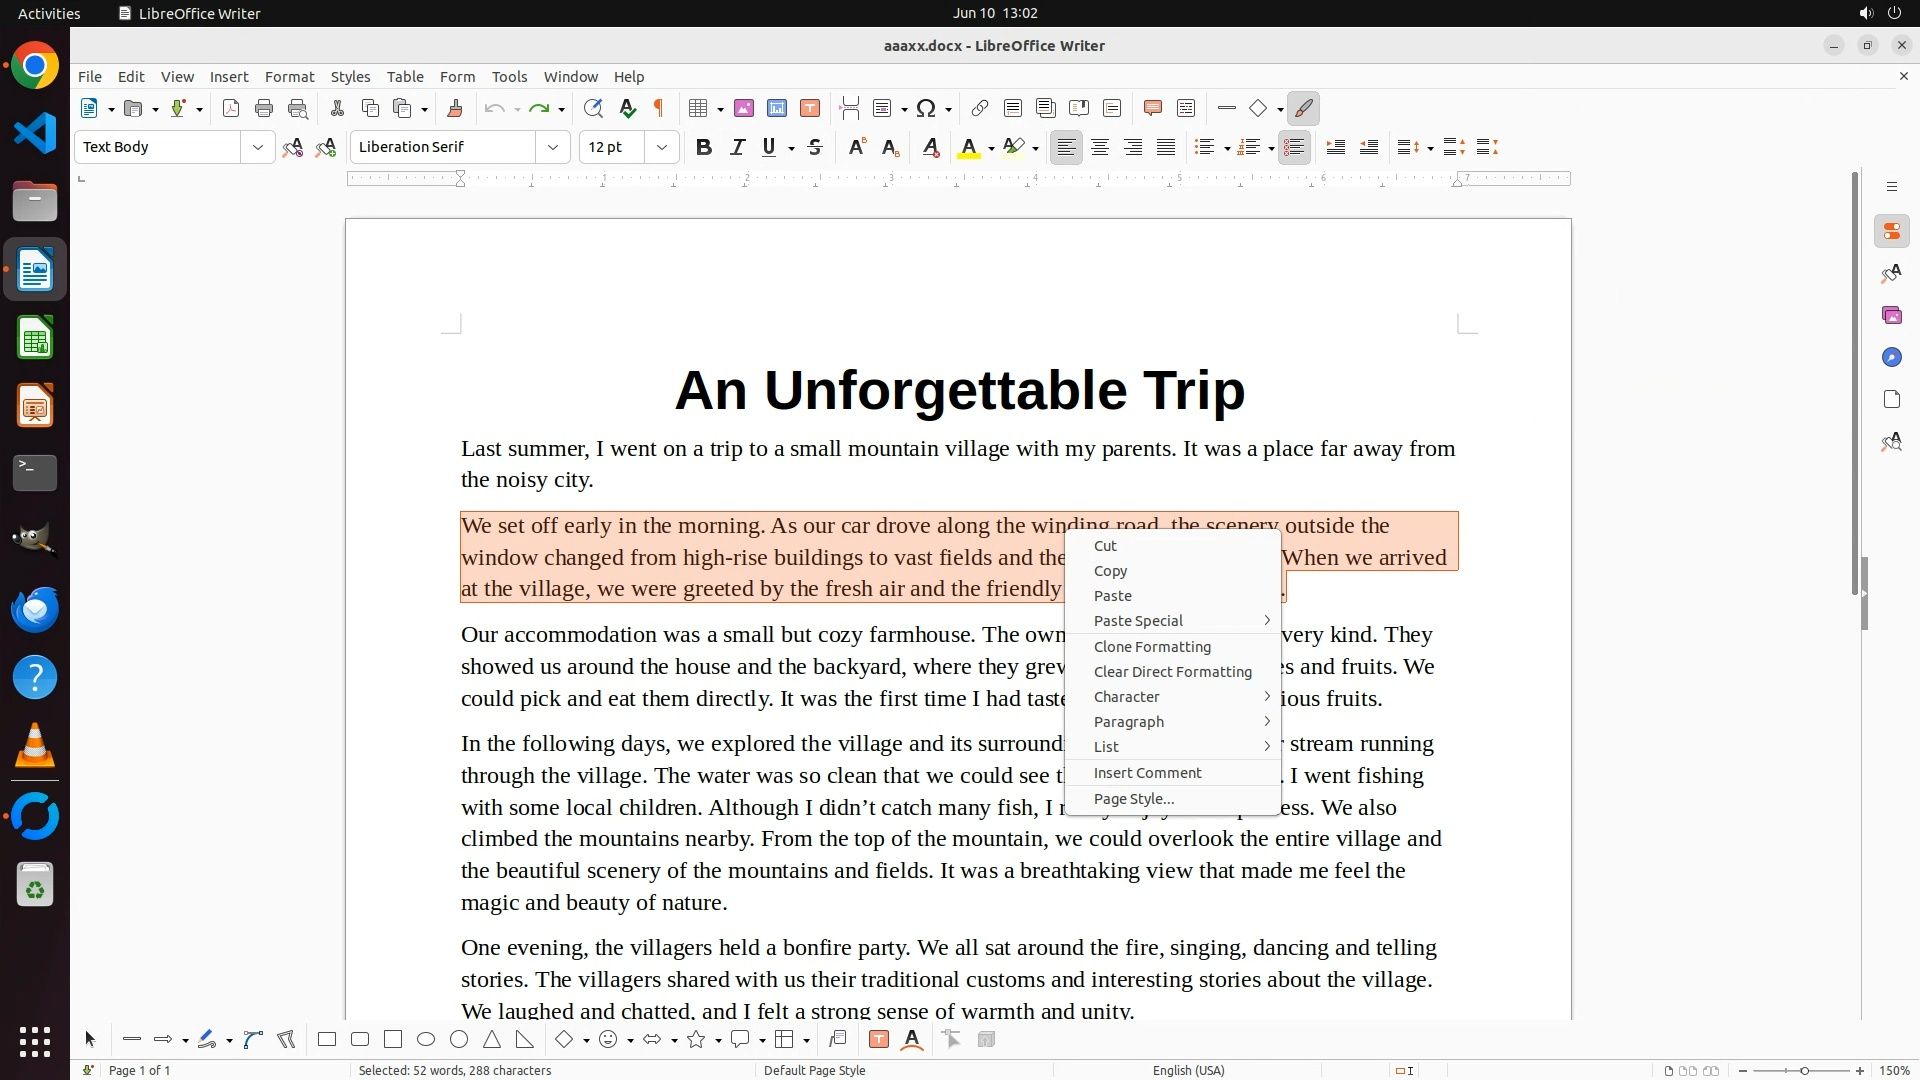The height and width of the screenshot is (1080, 1920).
Task: Click the Insert Image icon
Action: pyautogui.click(x=744, y=109)
